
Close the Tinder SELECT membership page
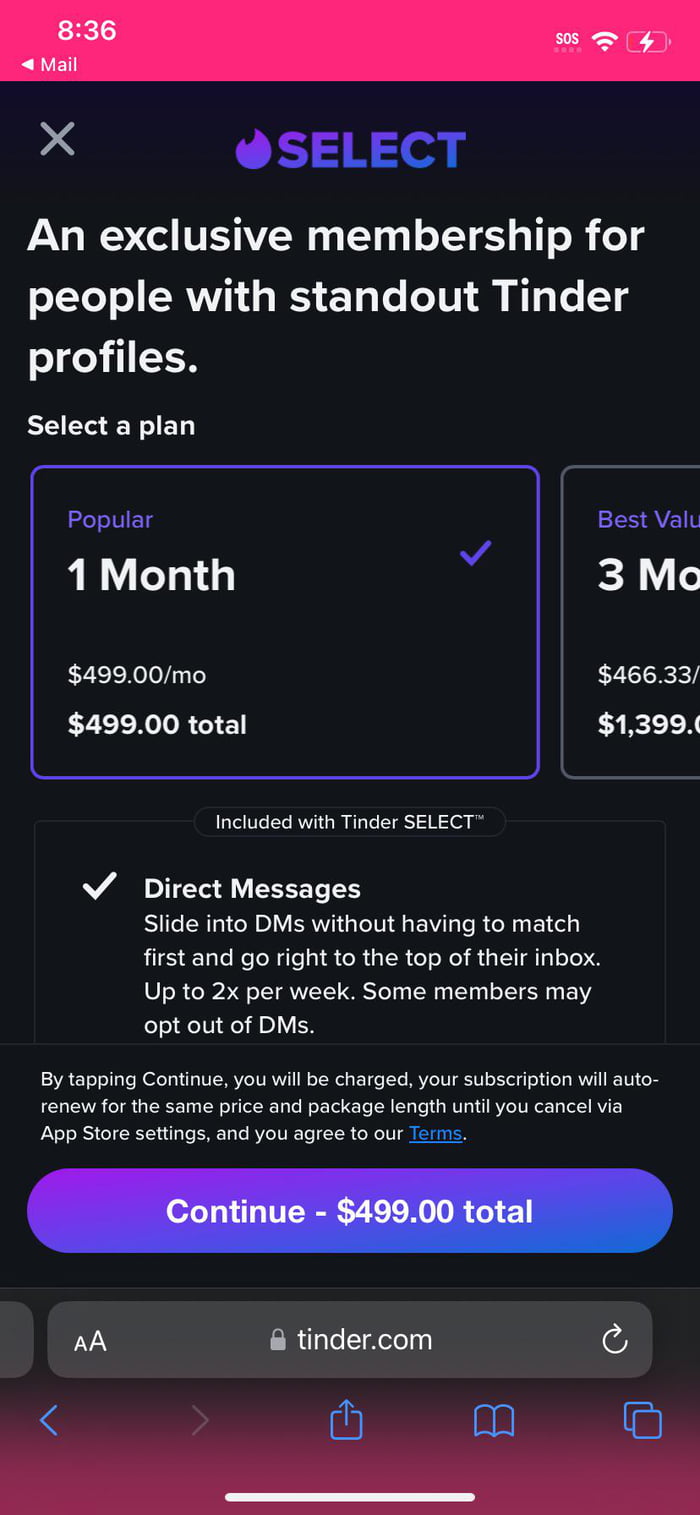pos(57,138)
